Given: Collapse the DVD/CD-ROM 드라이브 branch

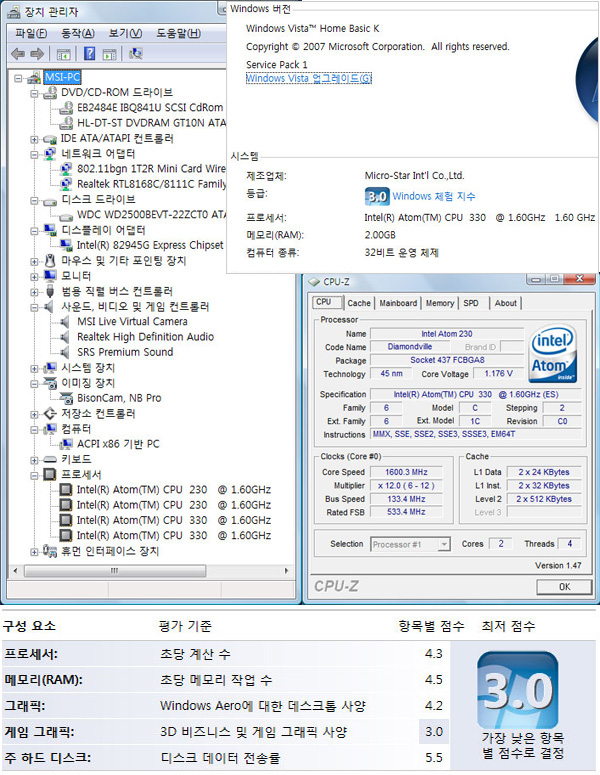Looking at the screenshot, I should tap(34, 93).
